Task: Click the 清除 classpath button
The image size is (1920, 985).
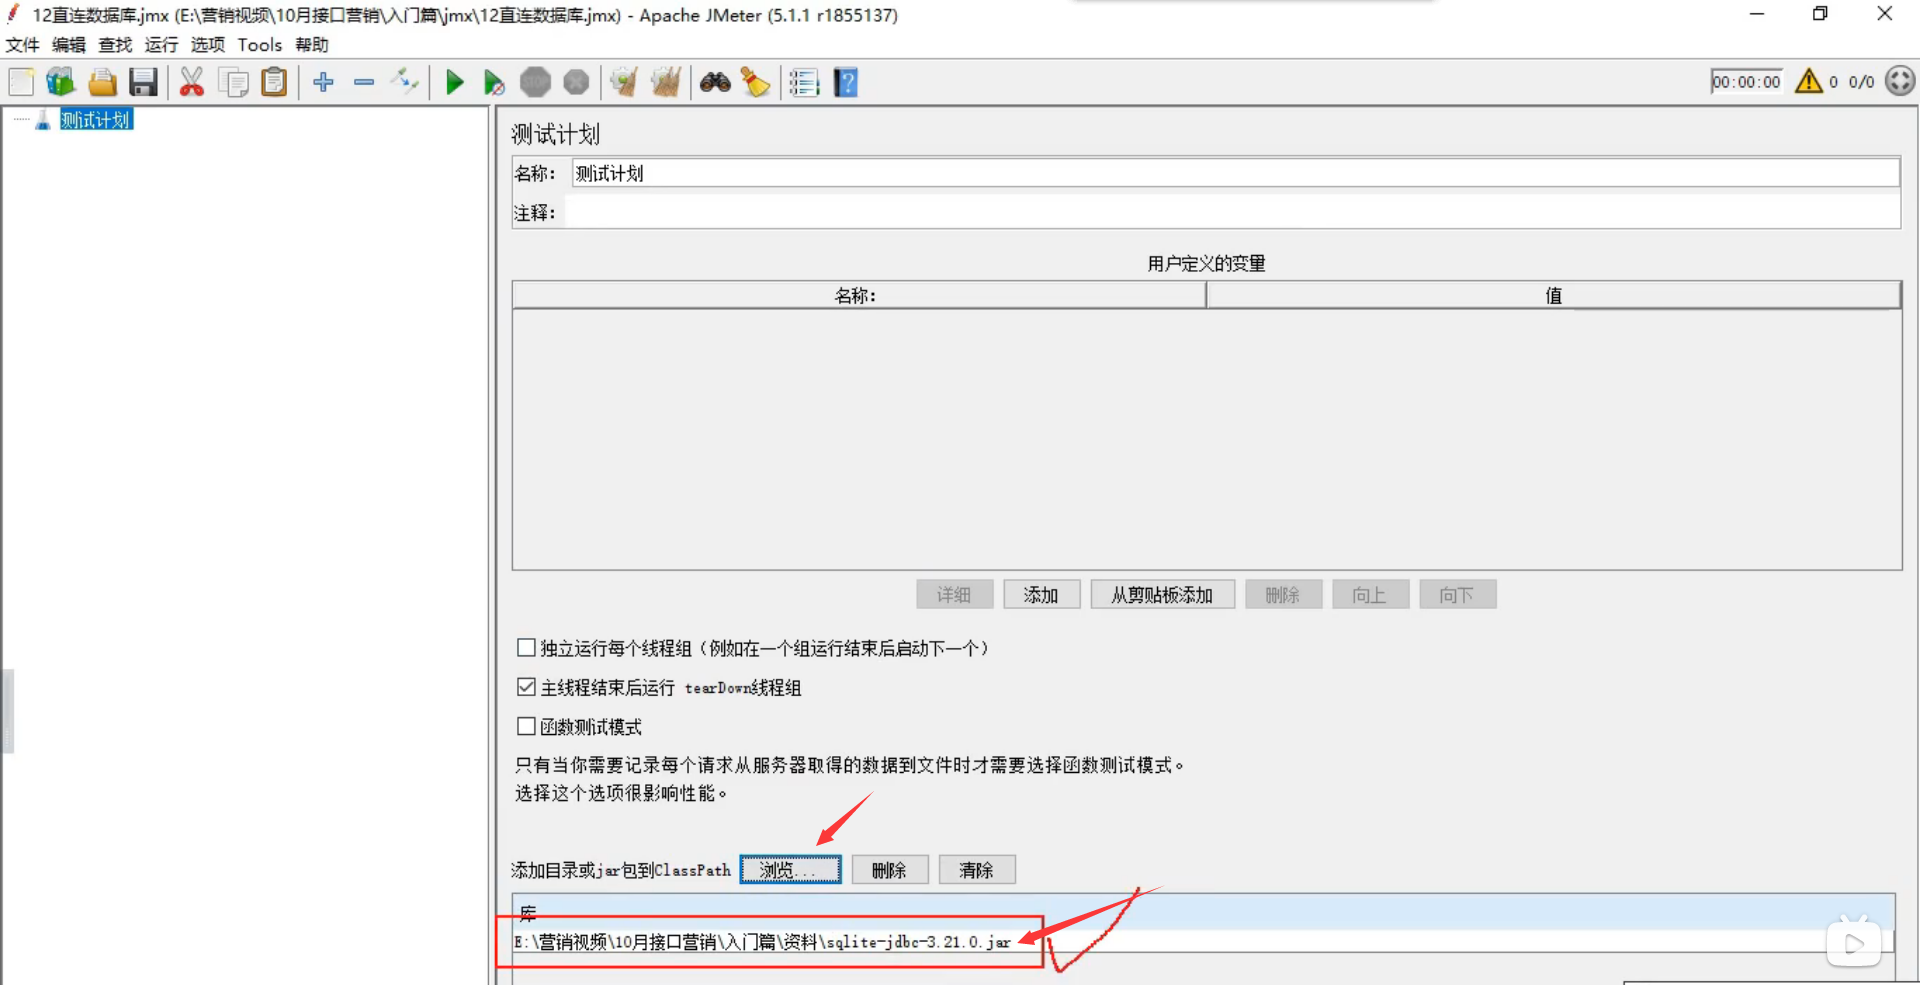Action: [x=976, y=870]
